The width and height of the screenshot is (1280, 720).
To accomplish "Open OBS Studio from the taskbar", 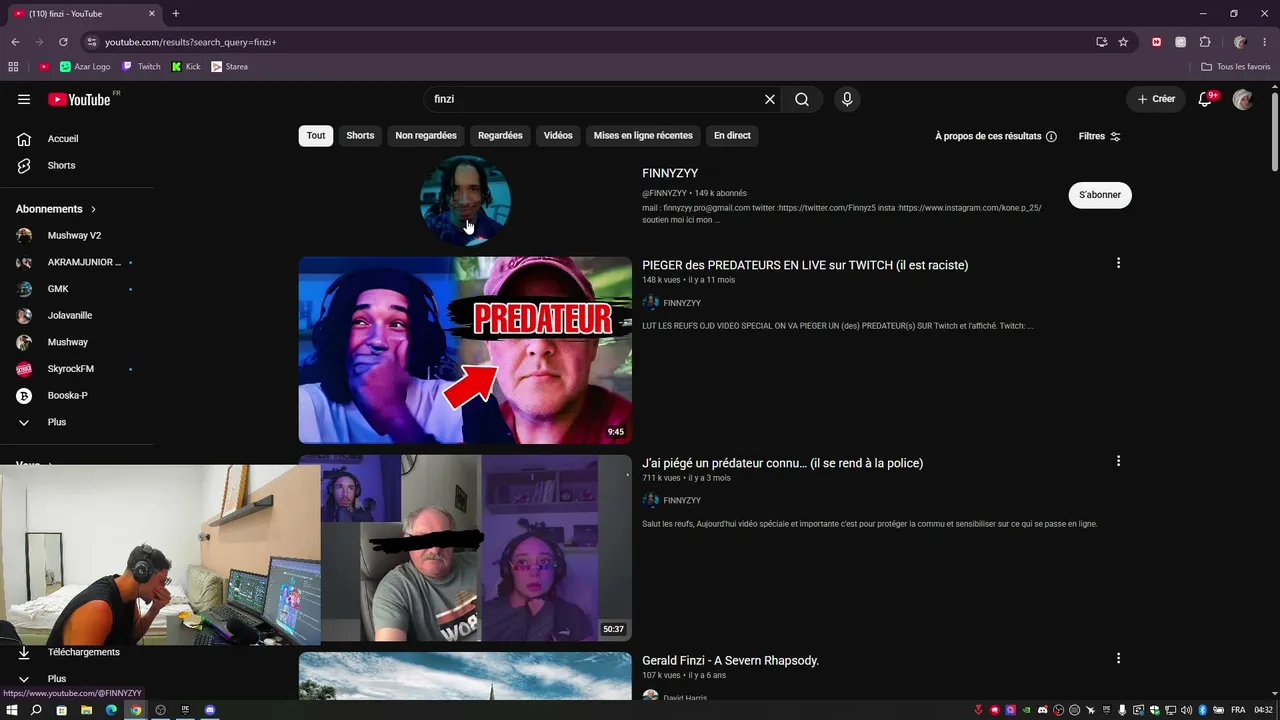I will tap(160, 710).
